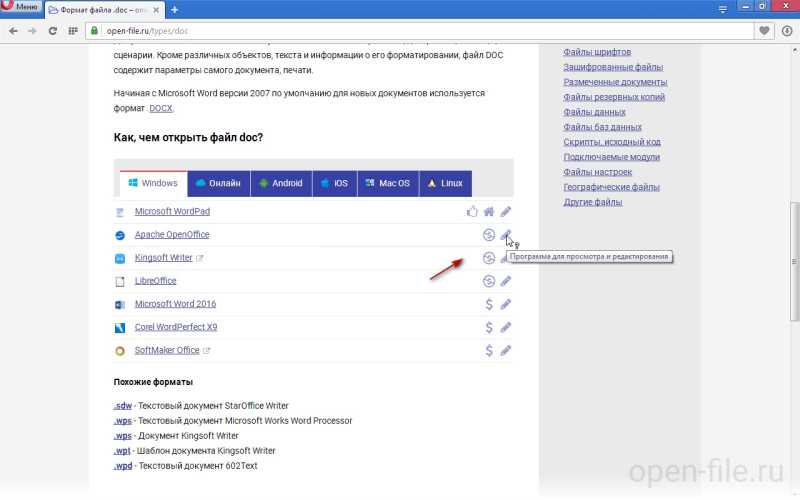Click the free-license icon for LibreOffice
This screenshot has width=800, height=500.
[489, 281]
